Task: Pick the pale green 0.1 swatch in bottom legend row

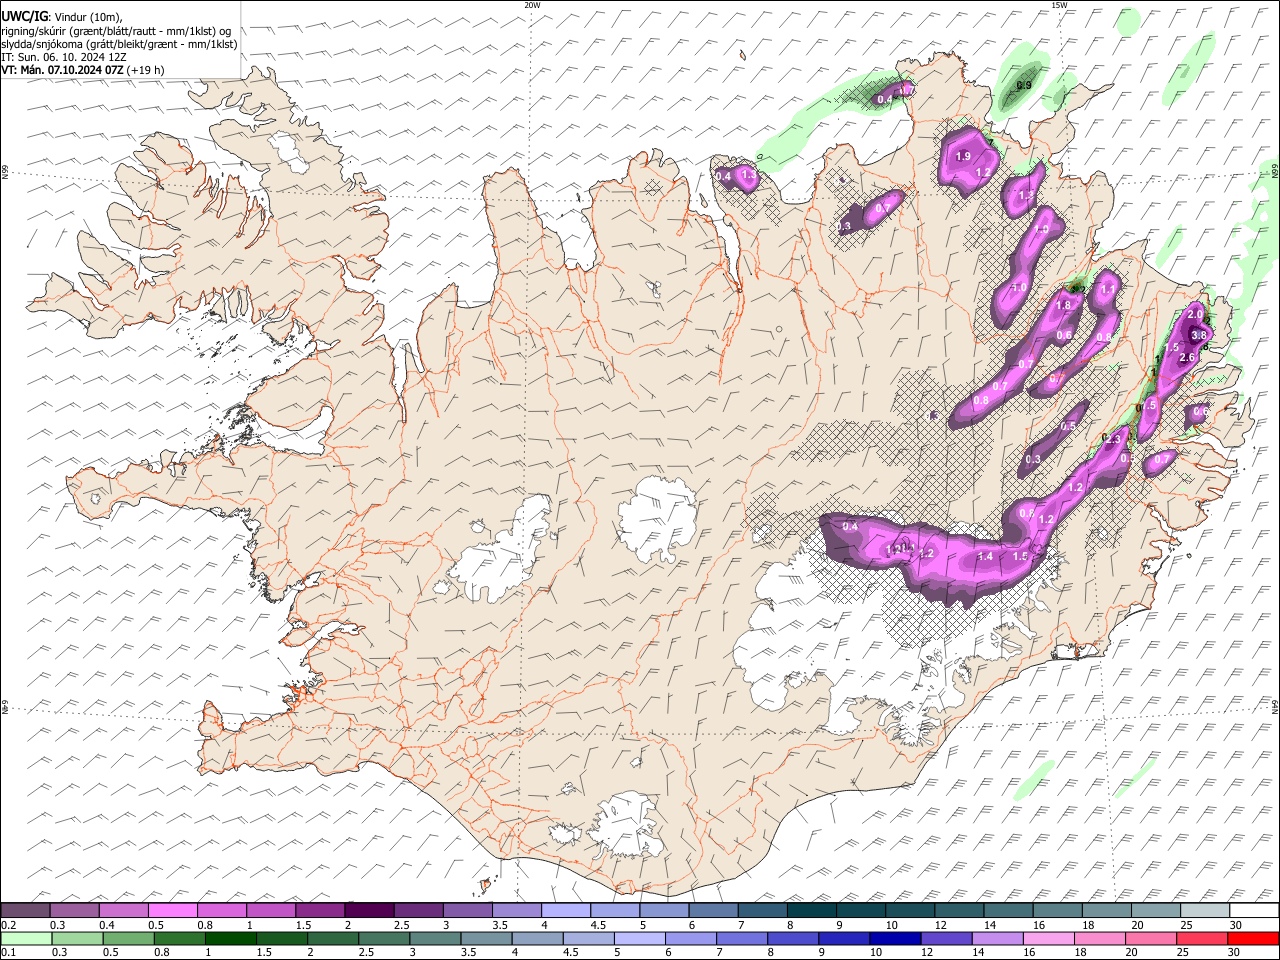Action: click(26, 938)
